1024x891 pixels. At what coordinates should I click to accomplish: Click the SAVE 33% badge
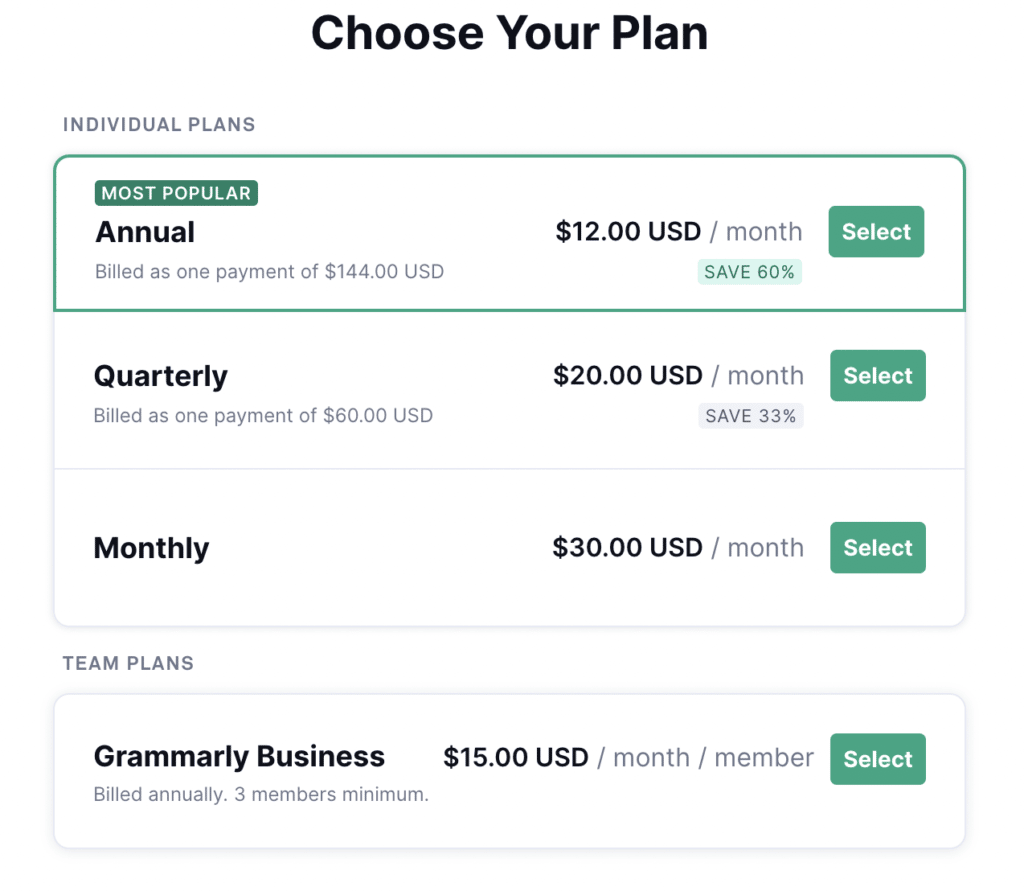click(x=750, y=415)
